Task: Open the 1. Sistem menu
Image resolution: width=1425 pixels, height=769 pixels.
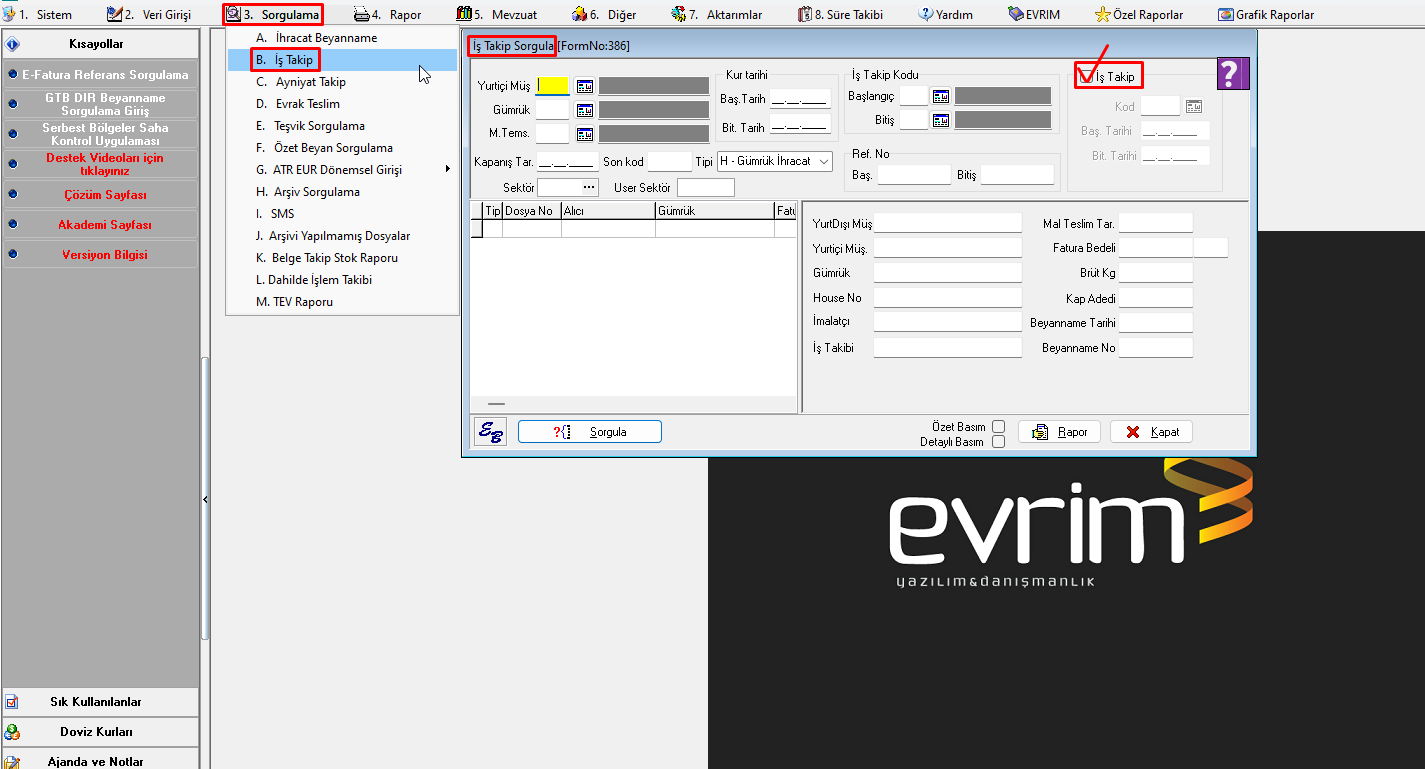Action: pyautogui.click(x=38, y=15)
